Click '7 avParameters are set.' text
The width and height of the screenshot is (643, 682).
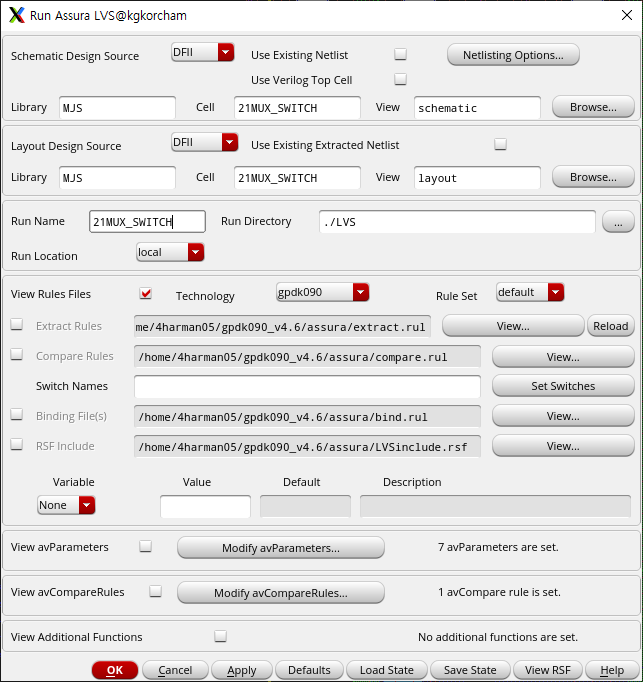498,547
